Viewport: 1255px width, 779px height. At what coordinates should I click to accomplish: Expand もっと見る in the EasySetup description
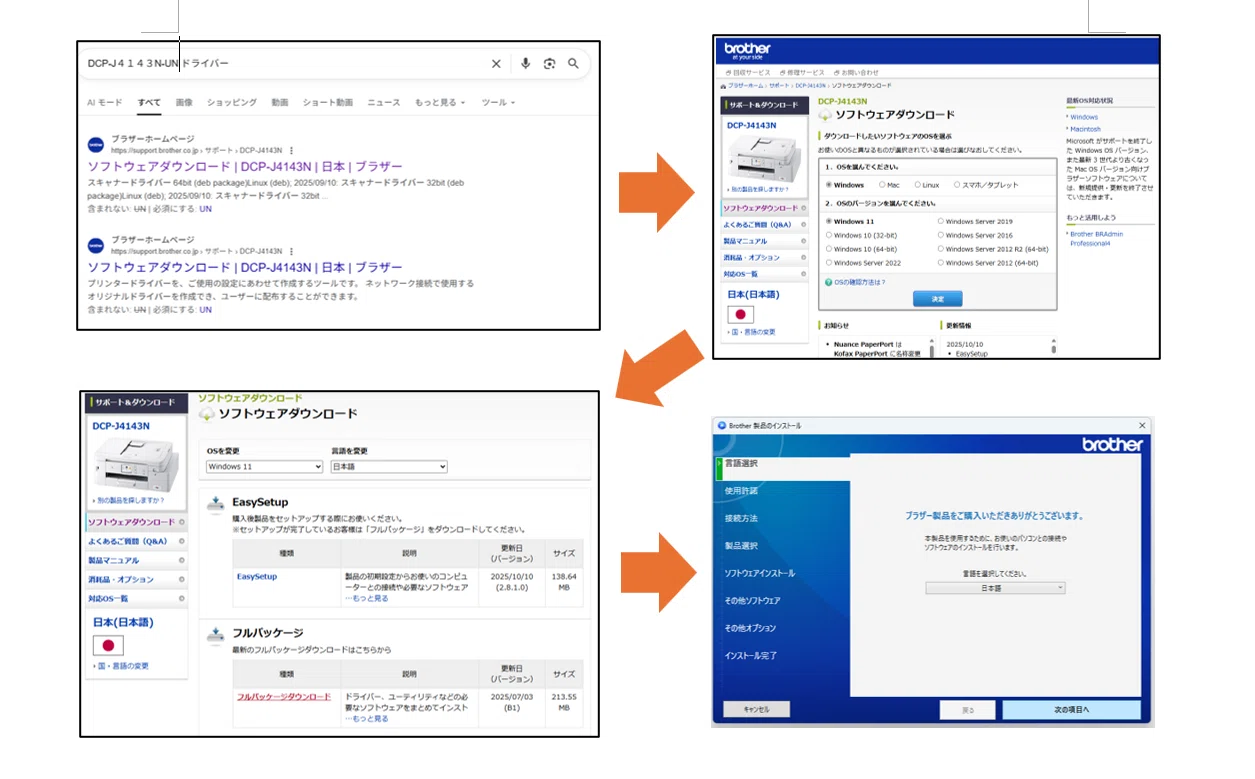pos(367,598)
